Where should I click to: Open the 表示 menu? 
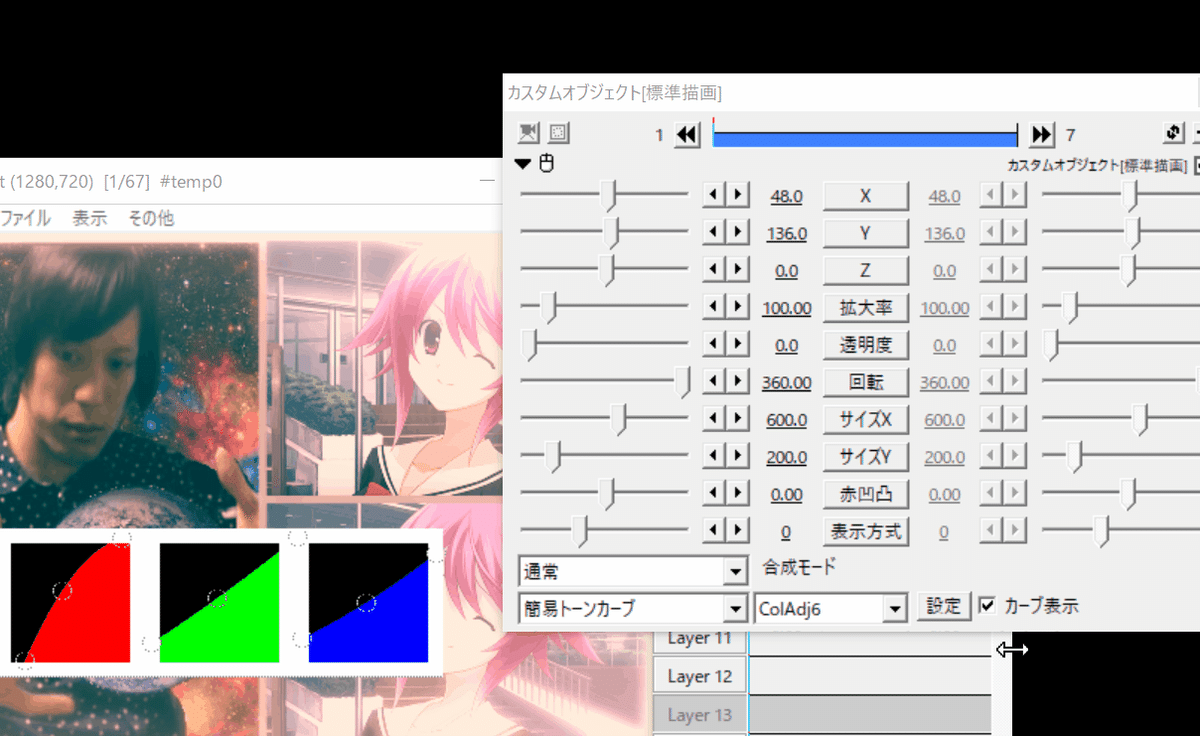[90, 217]
